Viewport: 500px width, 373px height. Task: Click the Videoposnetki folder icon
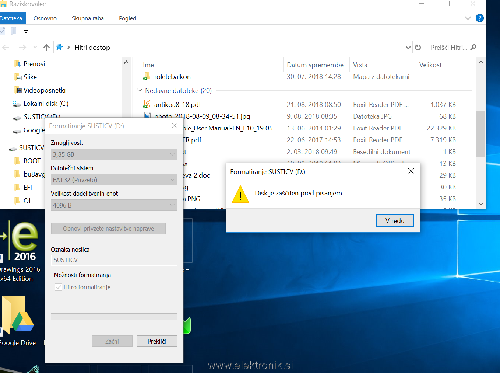coord(18,90)
